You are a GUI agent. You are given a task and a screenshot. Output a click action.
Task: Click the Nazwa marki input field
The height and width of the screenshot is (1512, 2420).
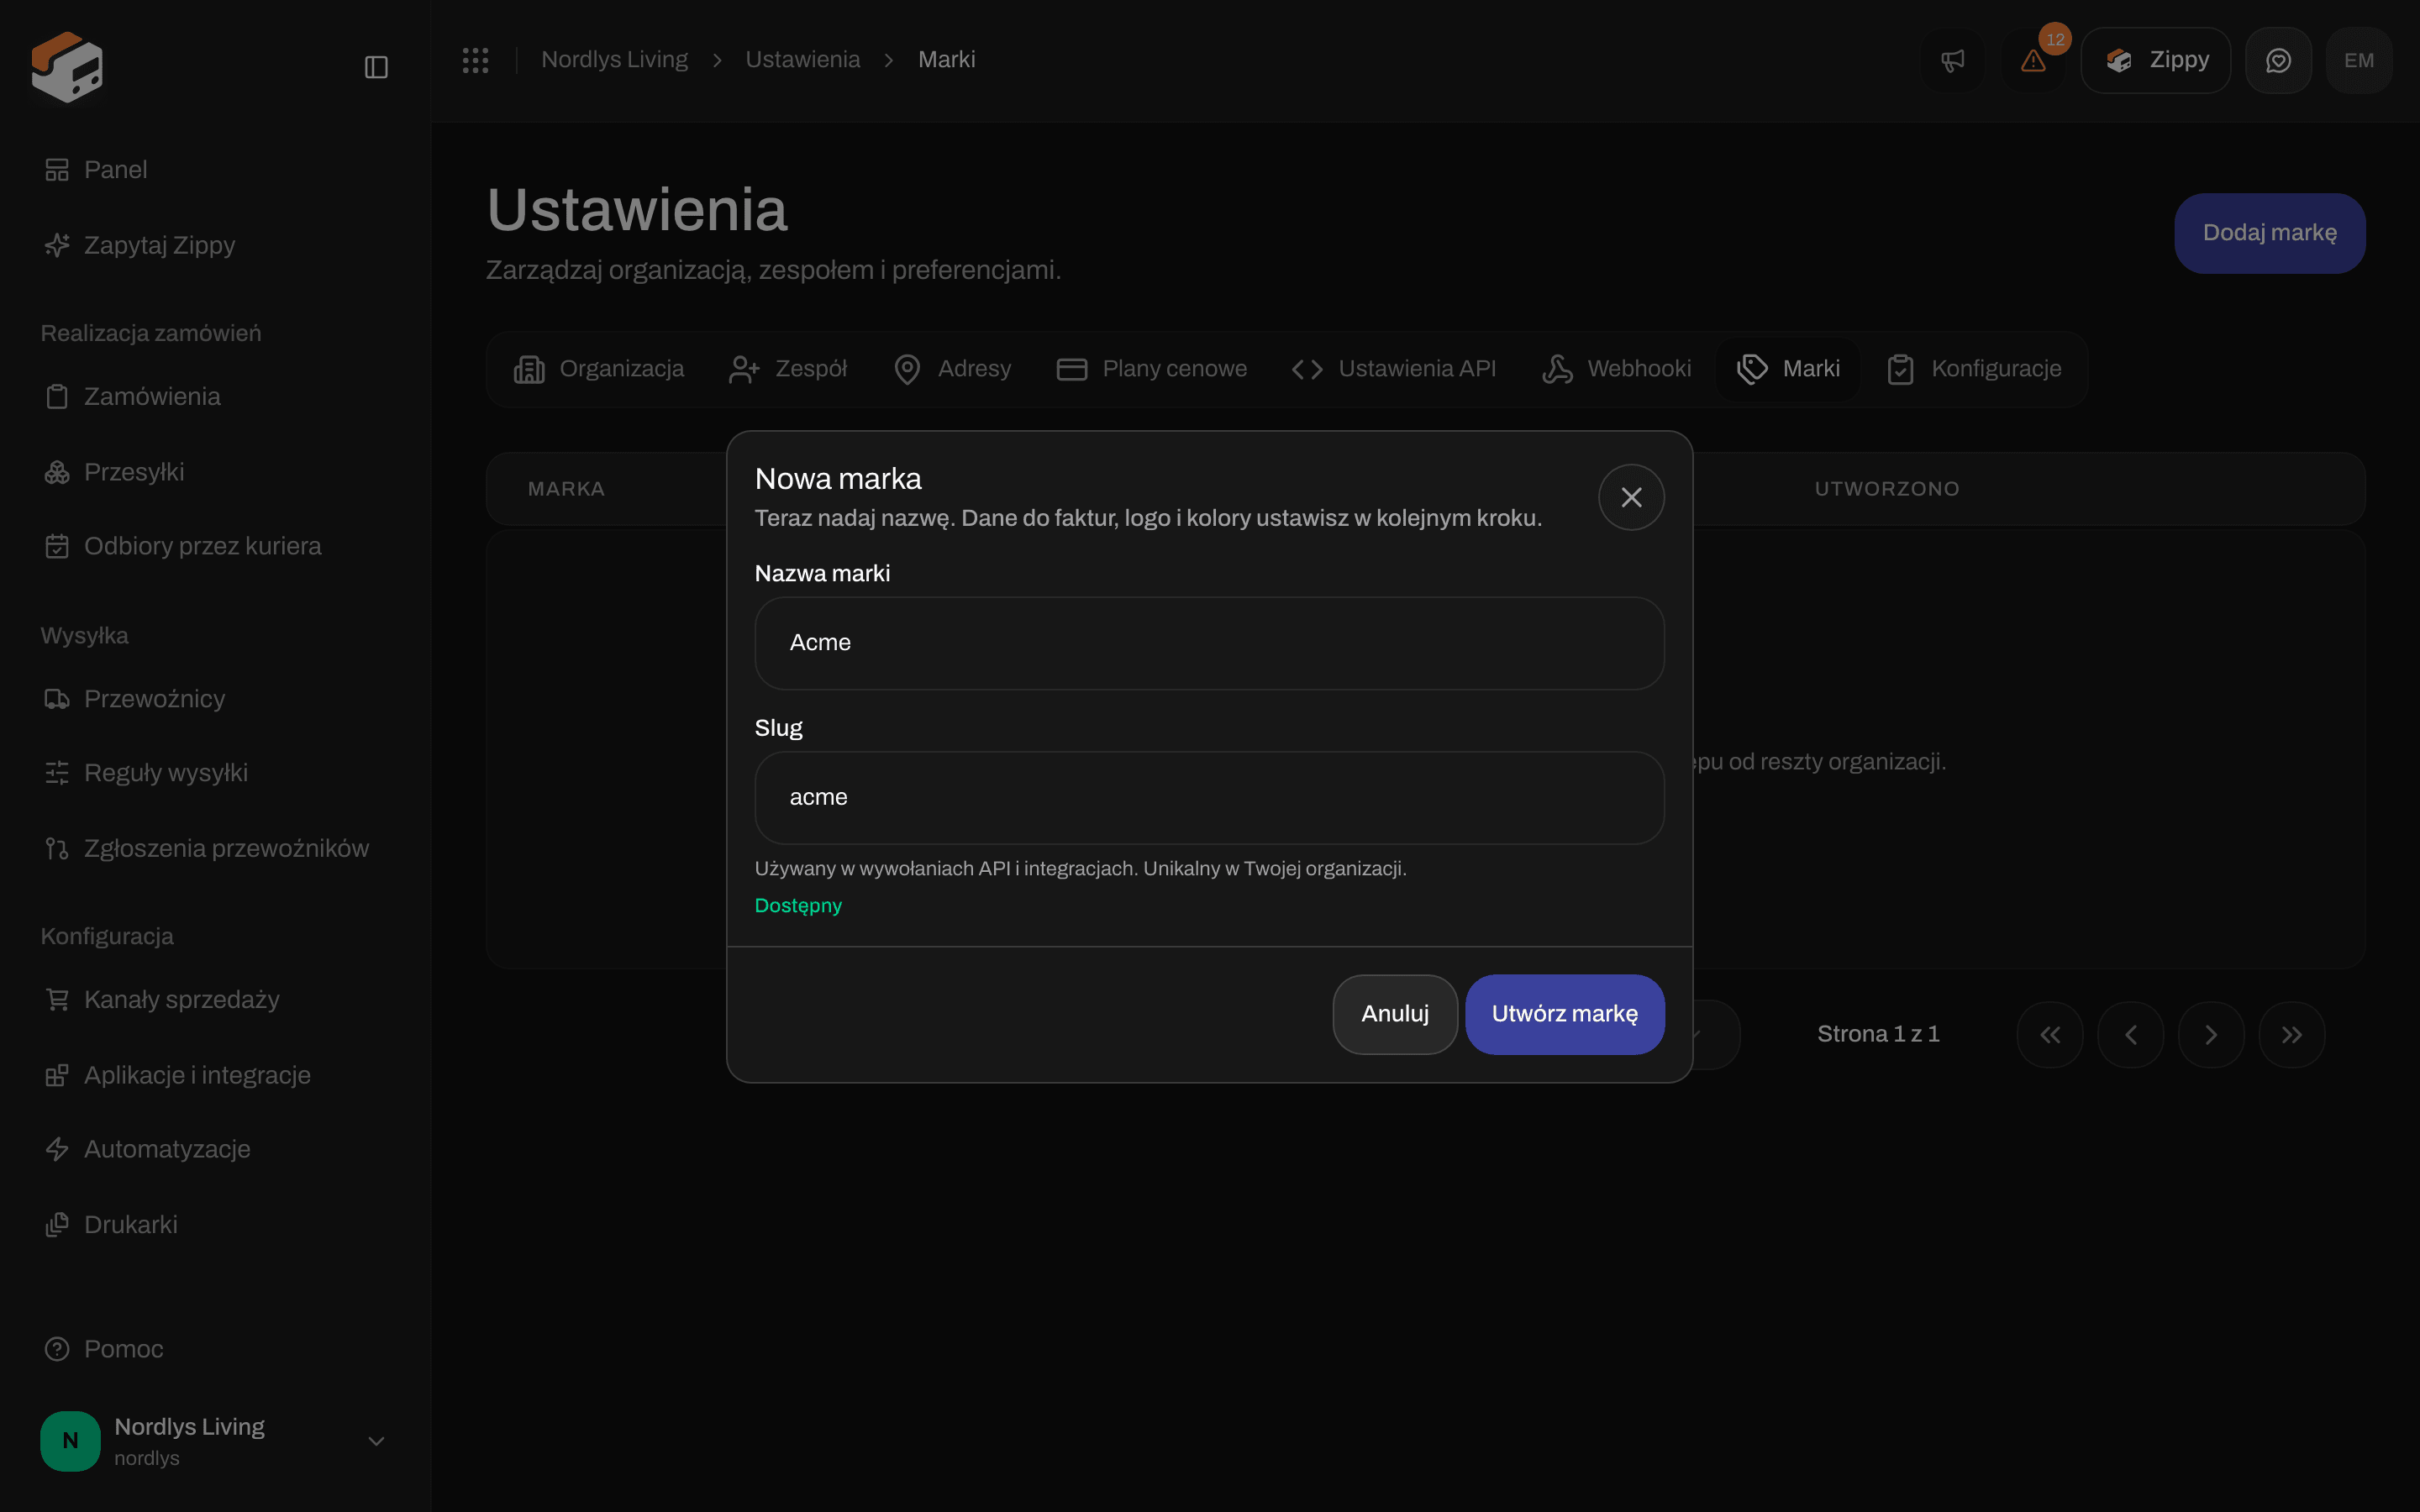[1209, 643]
